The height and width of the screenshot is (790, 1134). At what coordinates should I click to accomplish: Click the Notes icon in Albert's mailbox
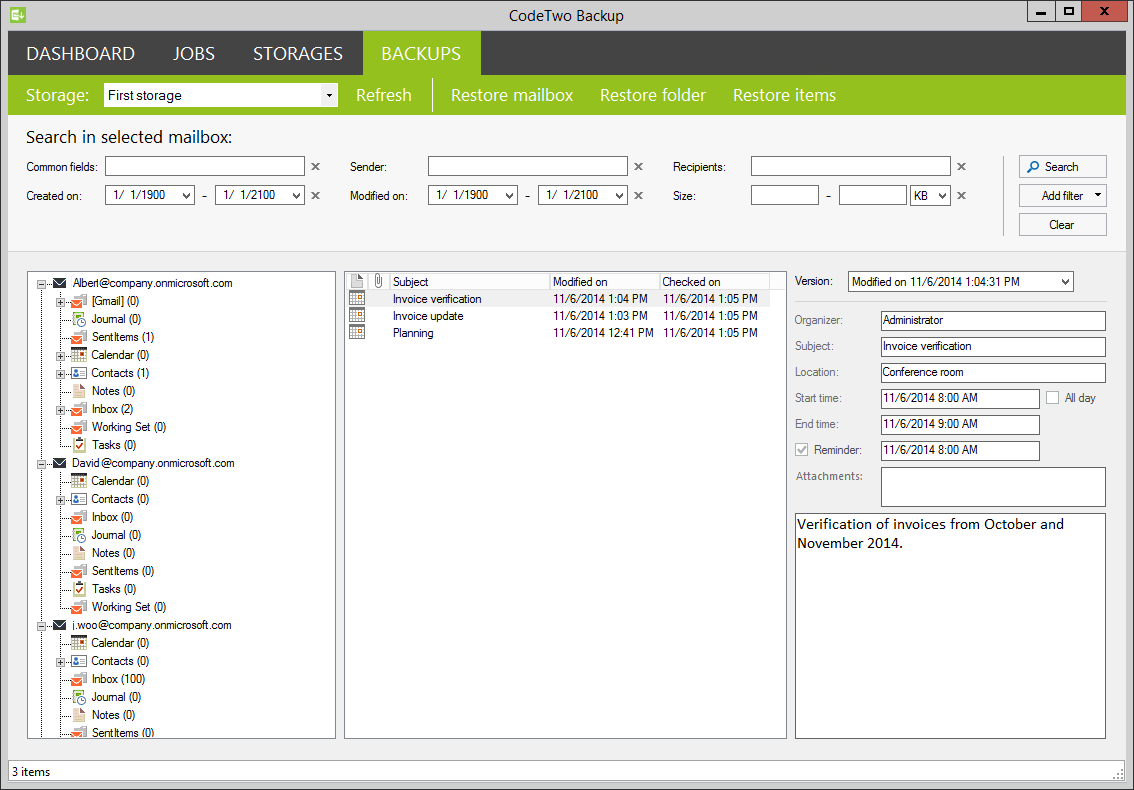79,391
